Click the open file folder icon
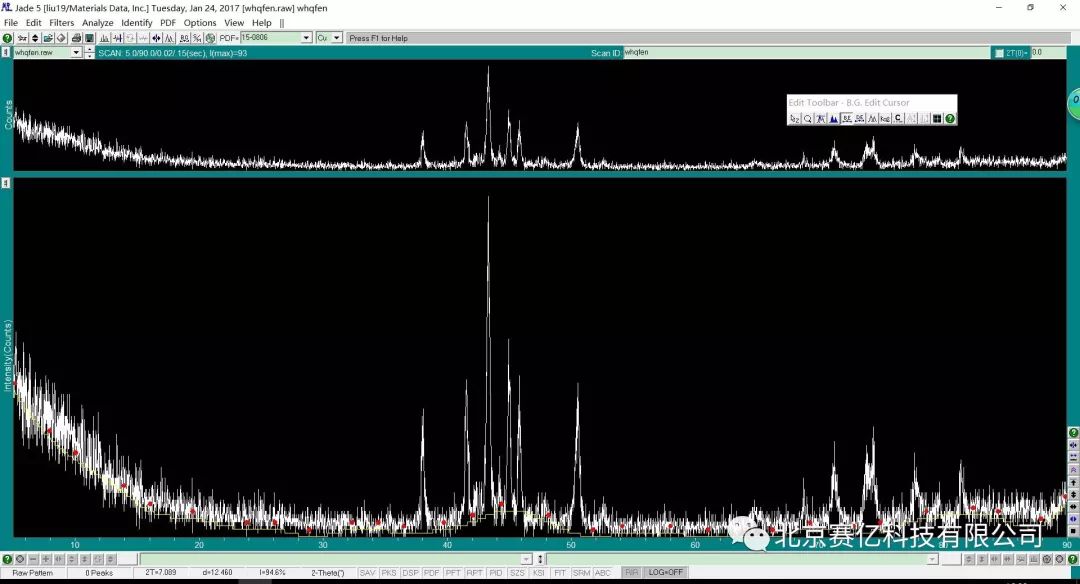Screen dimensions: 1080x584 [x=47, y=38]
